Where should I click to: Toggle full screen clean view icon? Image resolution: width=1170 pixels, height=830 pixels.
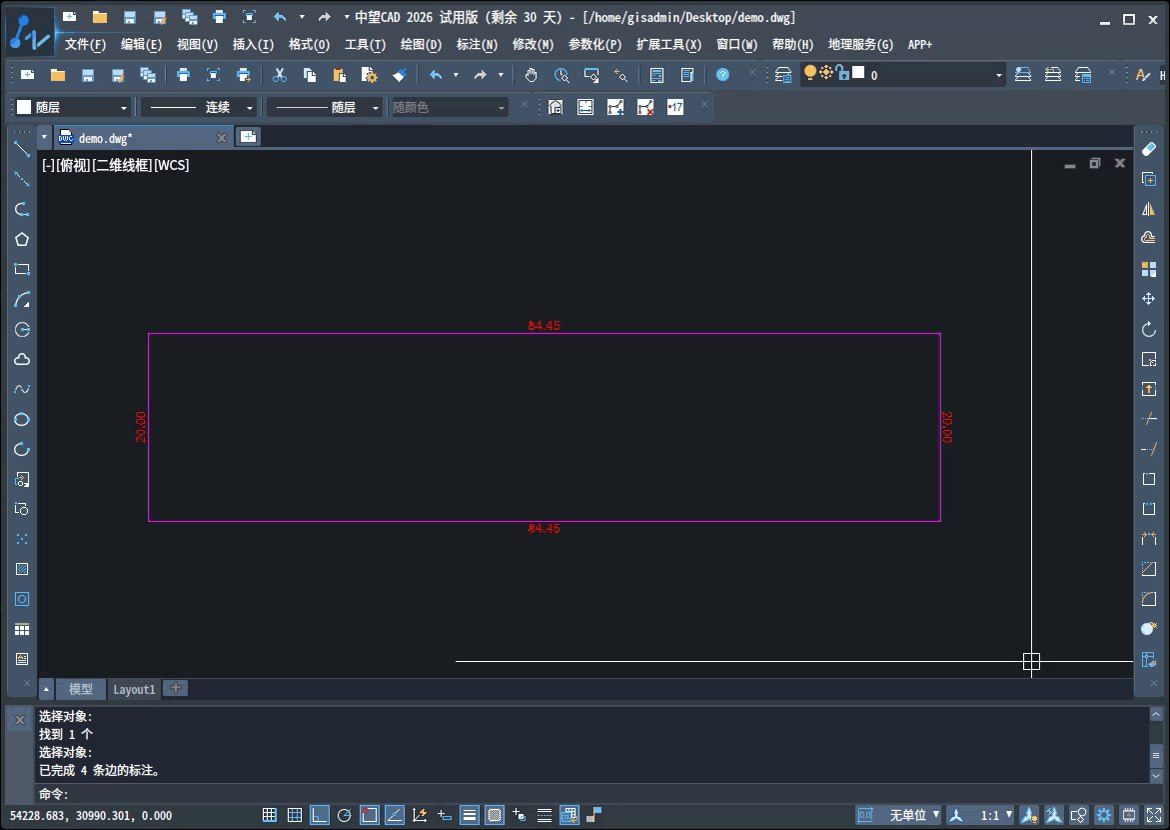[x=1154, y=815]
